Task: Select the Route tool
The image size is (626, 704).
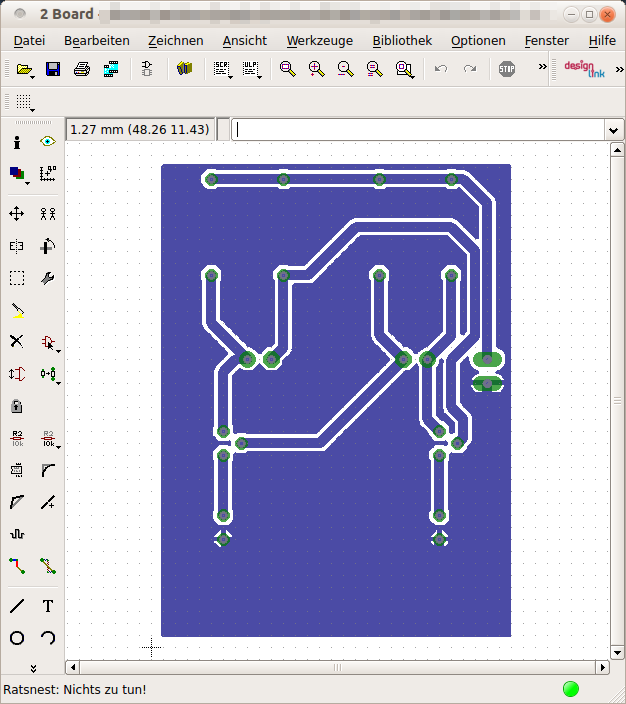Action: (17, 566)
